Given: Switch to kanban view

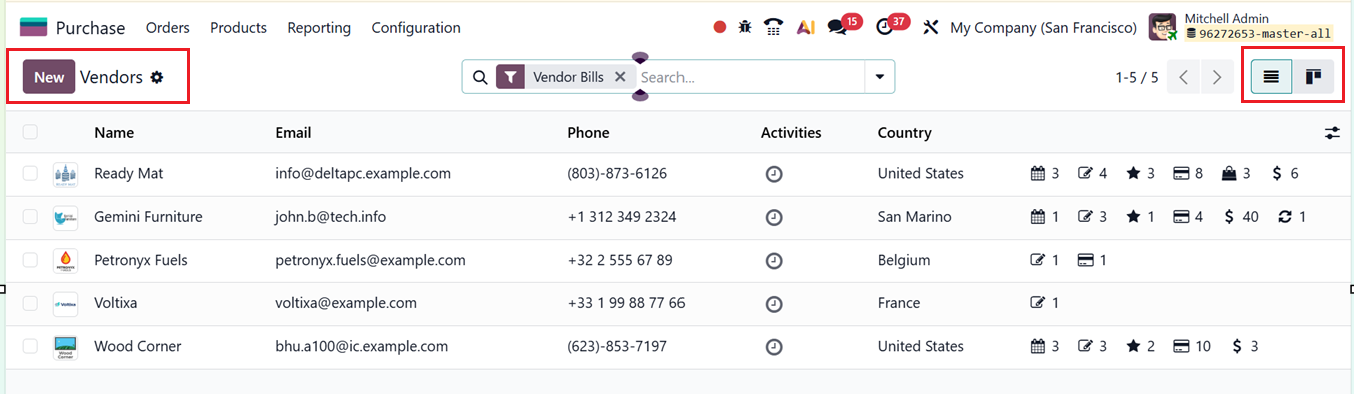Looking at the screenshot, I should coord(1314,77).
